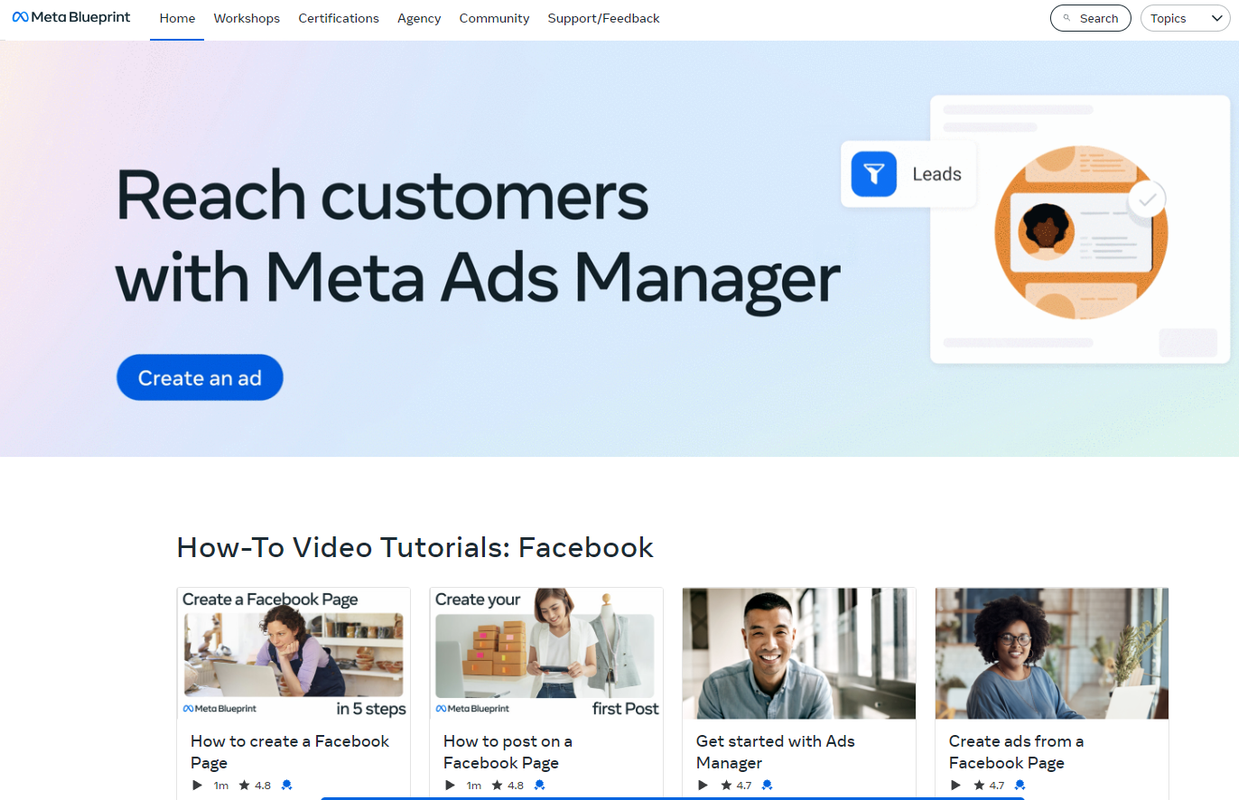Click the blue Leads funnel icon
Viewport: 1239px width, 800px height.
[x=874, y=174]
